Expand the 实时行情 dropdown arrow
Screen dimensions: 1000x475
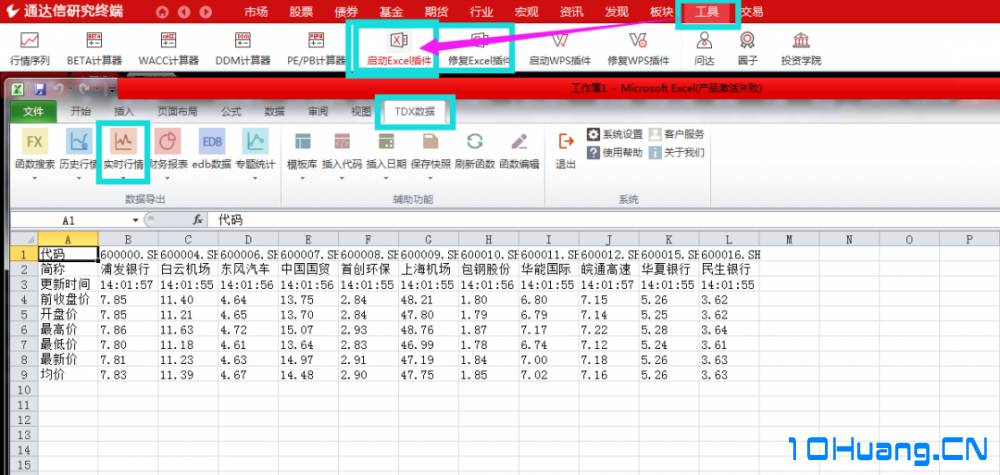pos(122,178)
